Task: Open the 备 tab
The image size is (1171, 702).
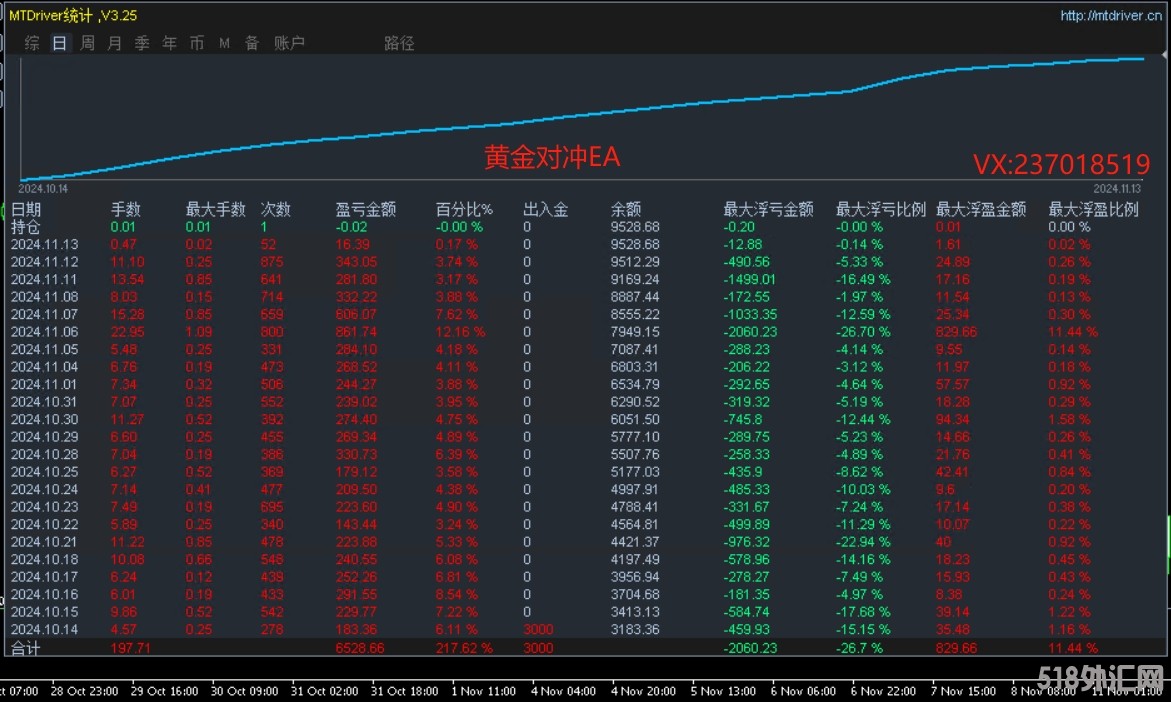Action: click(252, 43)
